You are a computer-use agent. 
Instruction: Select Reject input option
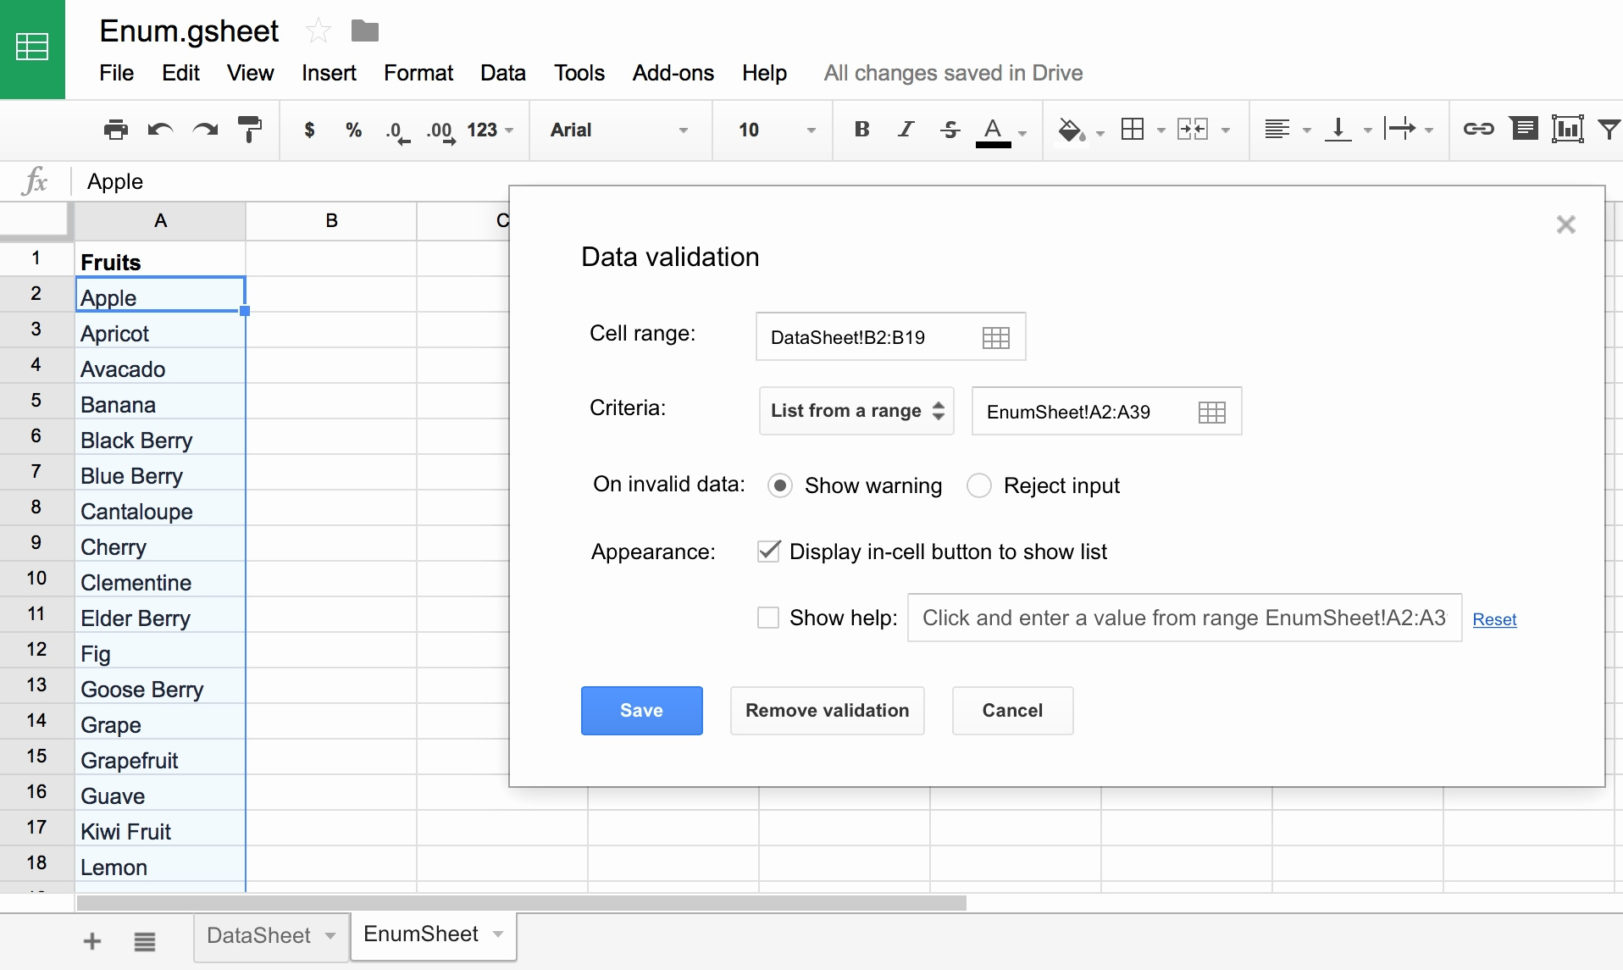pyautogui.click(x=979, y=485)
